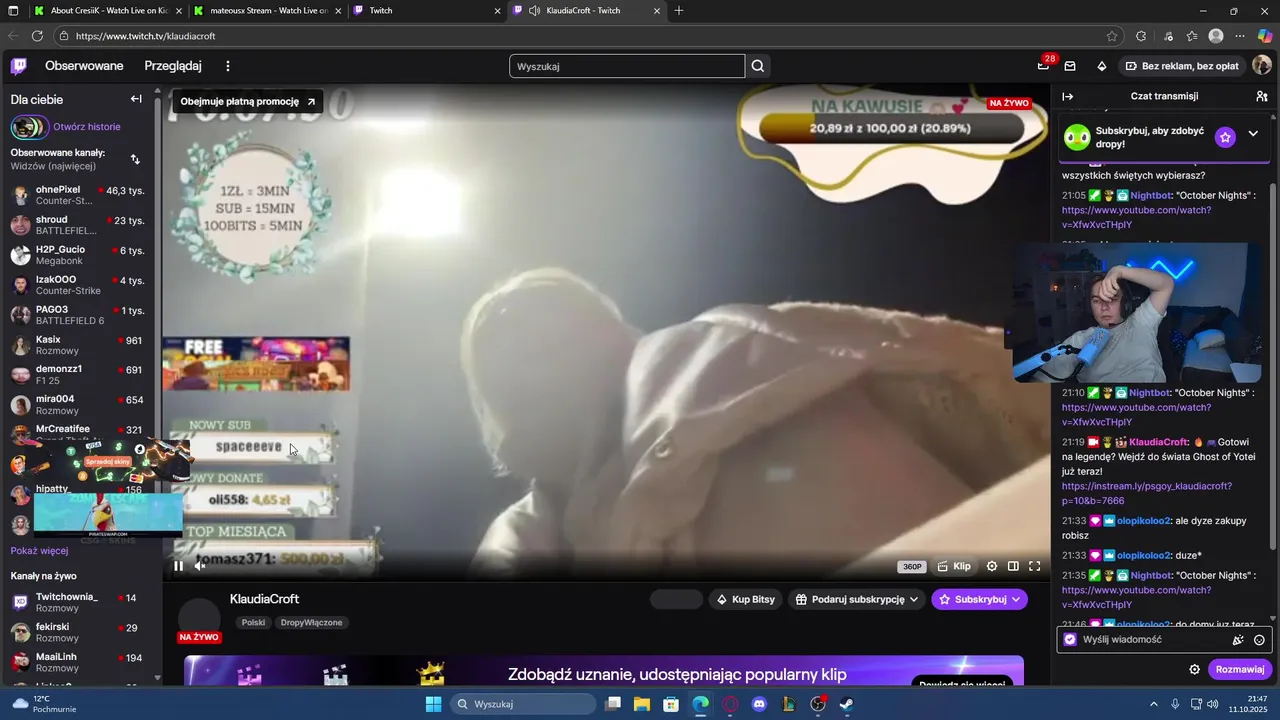Expand the list with Pokaż więcej

click(x=39, y=551)
